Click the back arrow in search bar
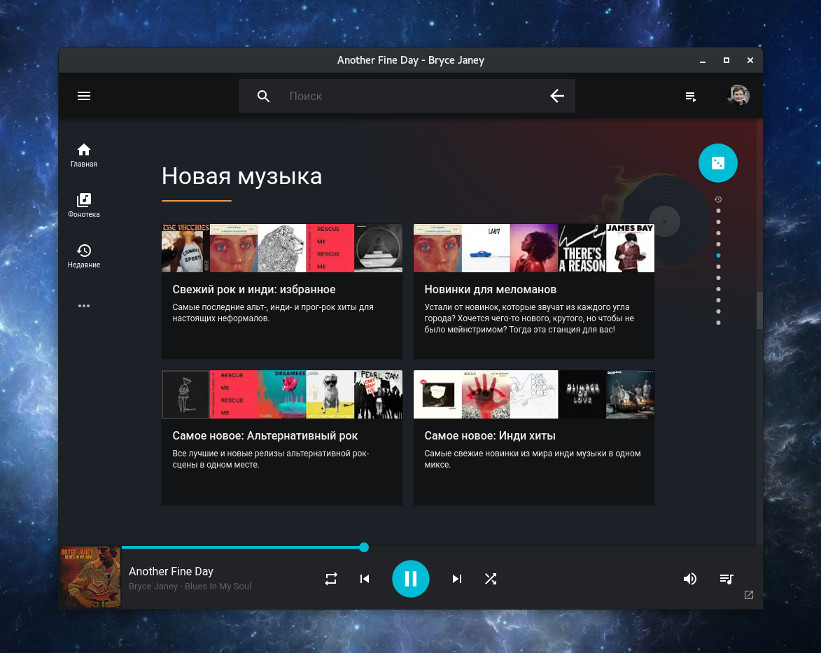Screen dimensions: 821x653 pyautogui.click(x=557, y=96)
